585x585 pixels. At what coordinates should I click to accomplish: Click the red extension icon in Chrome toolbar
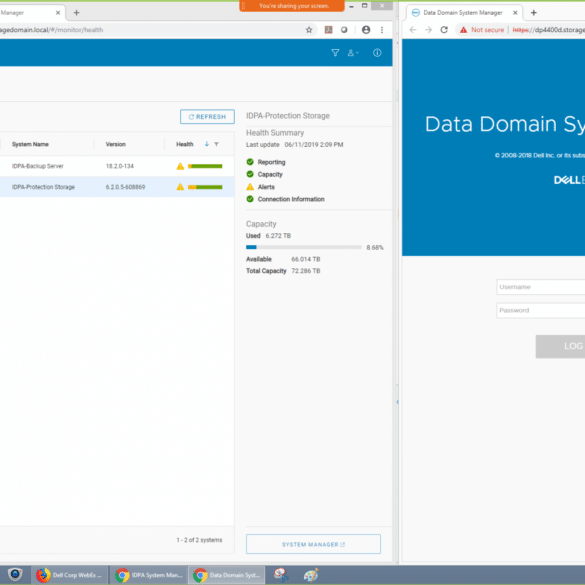(x=328, y=30)
